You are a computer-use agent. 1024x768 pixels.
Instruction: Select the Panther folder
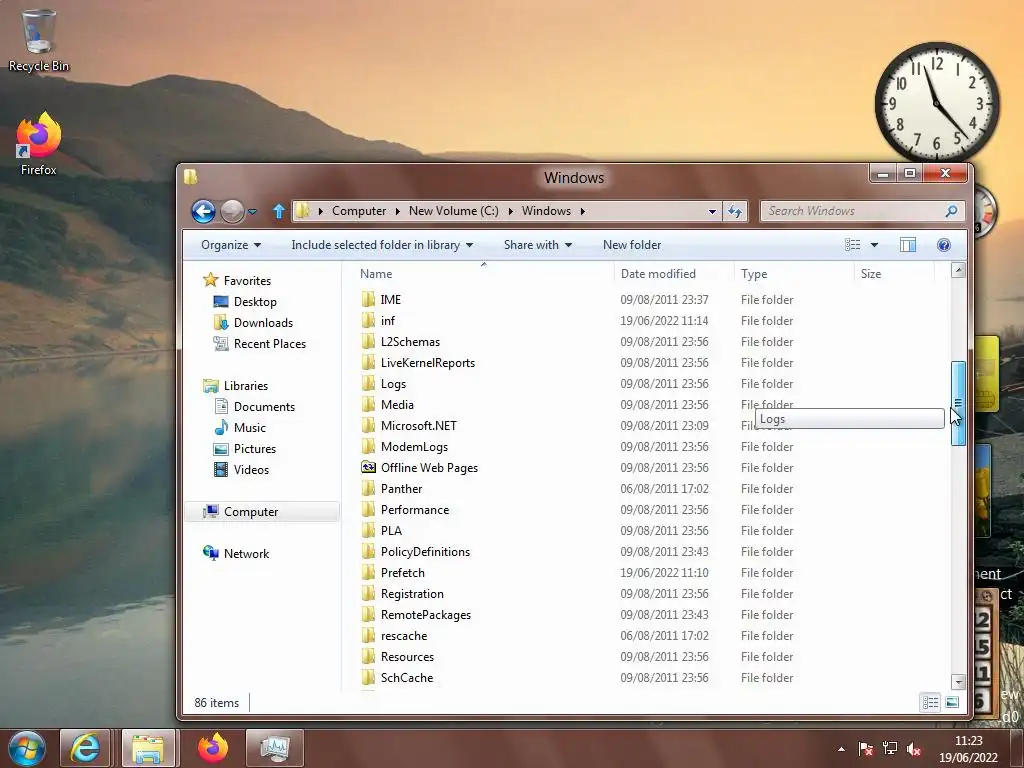pos(401,488)
